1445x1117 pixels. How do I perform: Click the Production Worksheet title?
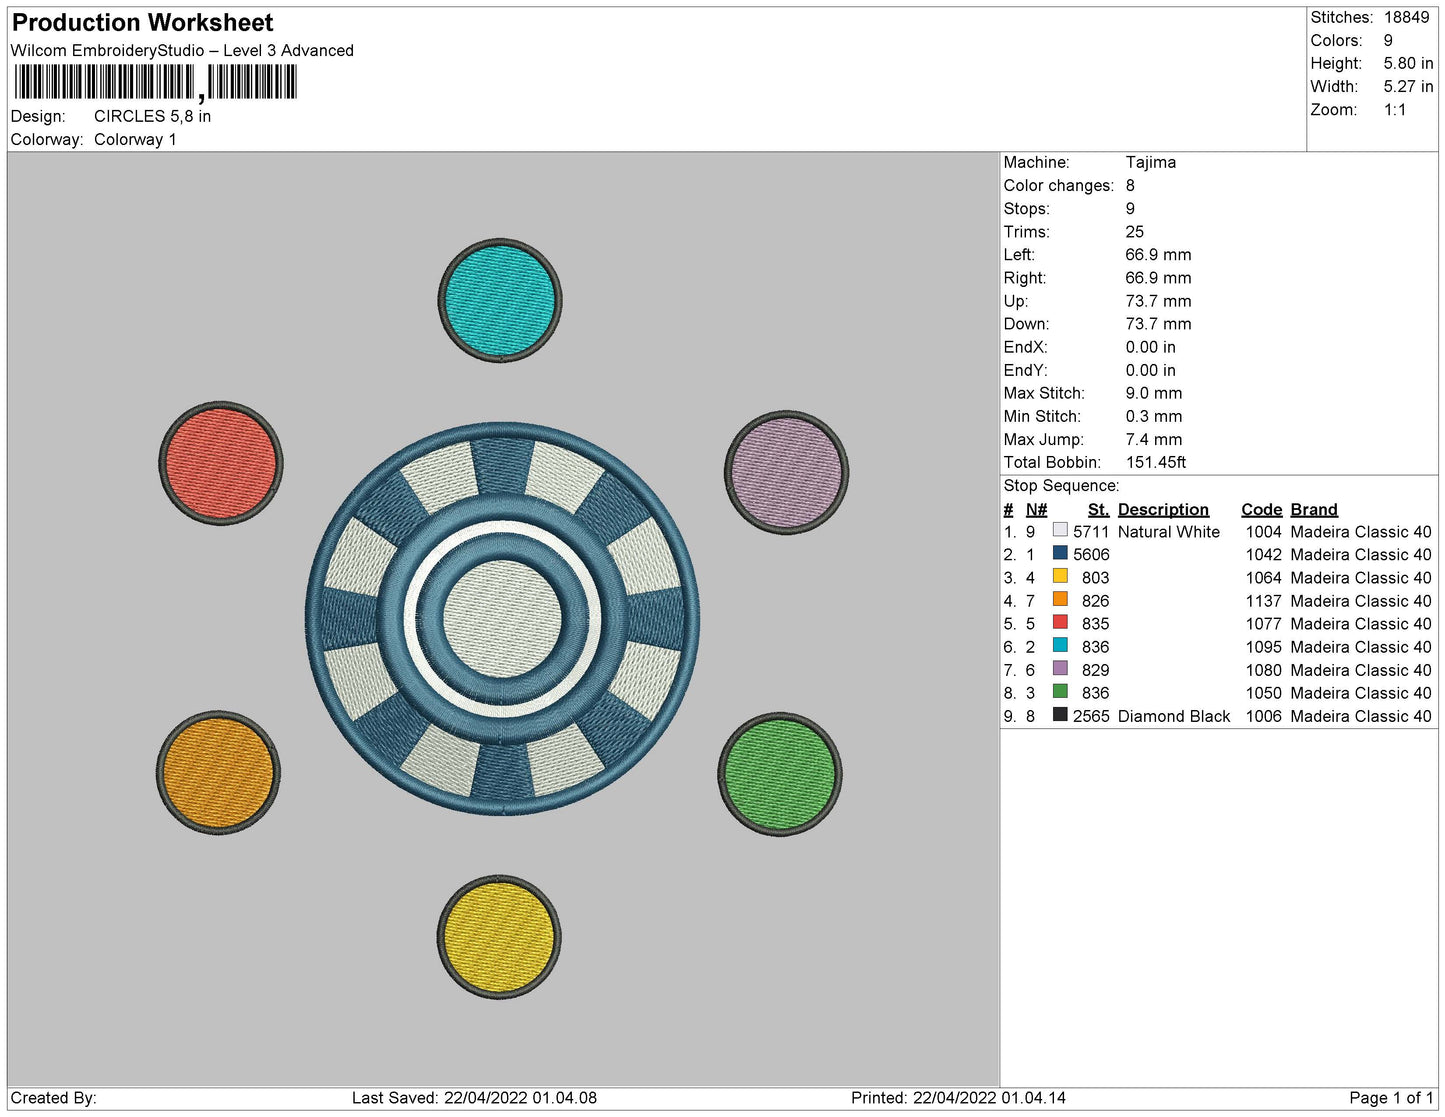142,22
